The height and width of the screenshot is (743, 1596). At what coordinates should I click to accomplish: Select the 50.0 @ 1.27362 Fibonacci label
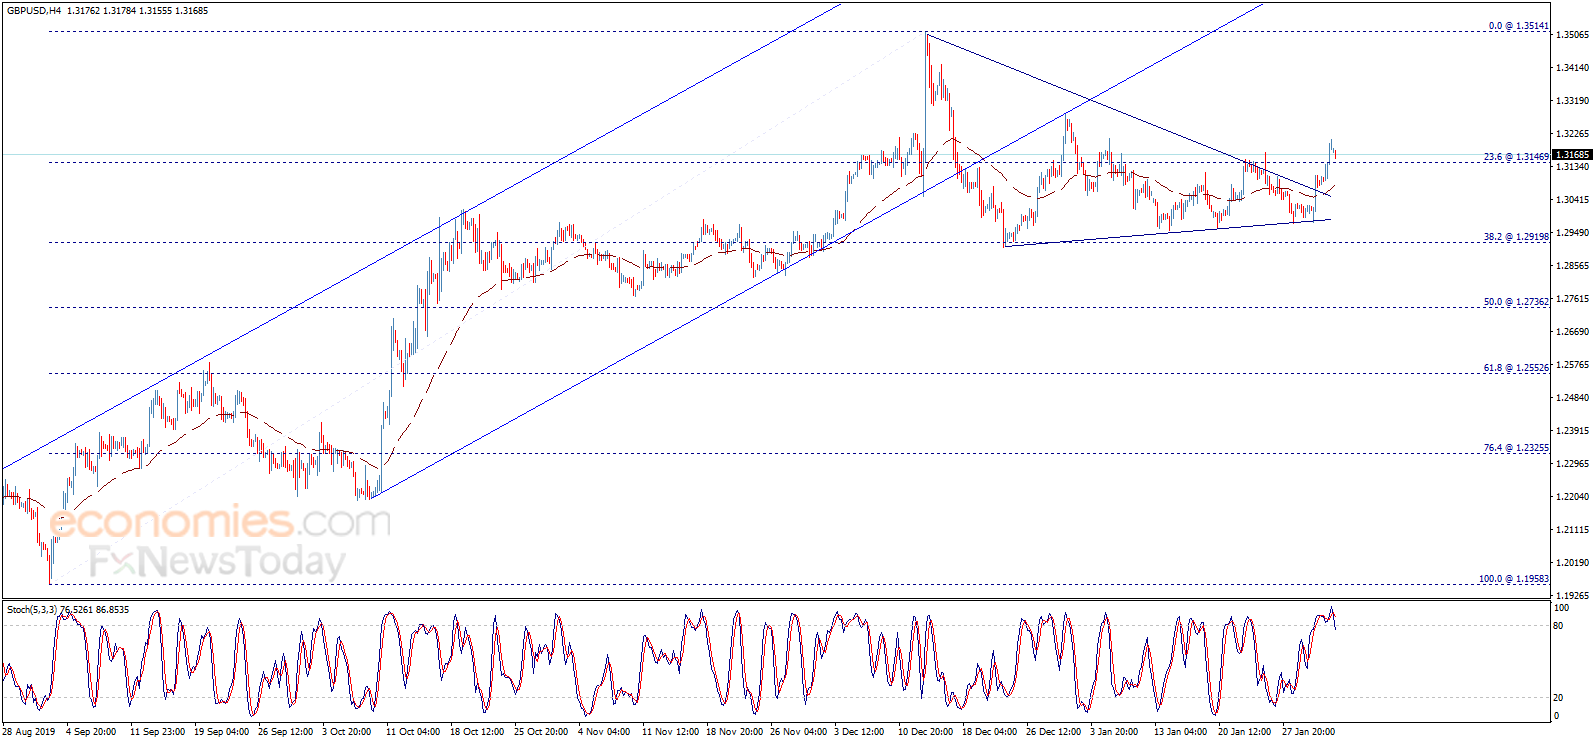(x=1515, y=302)
